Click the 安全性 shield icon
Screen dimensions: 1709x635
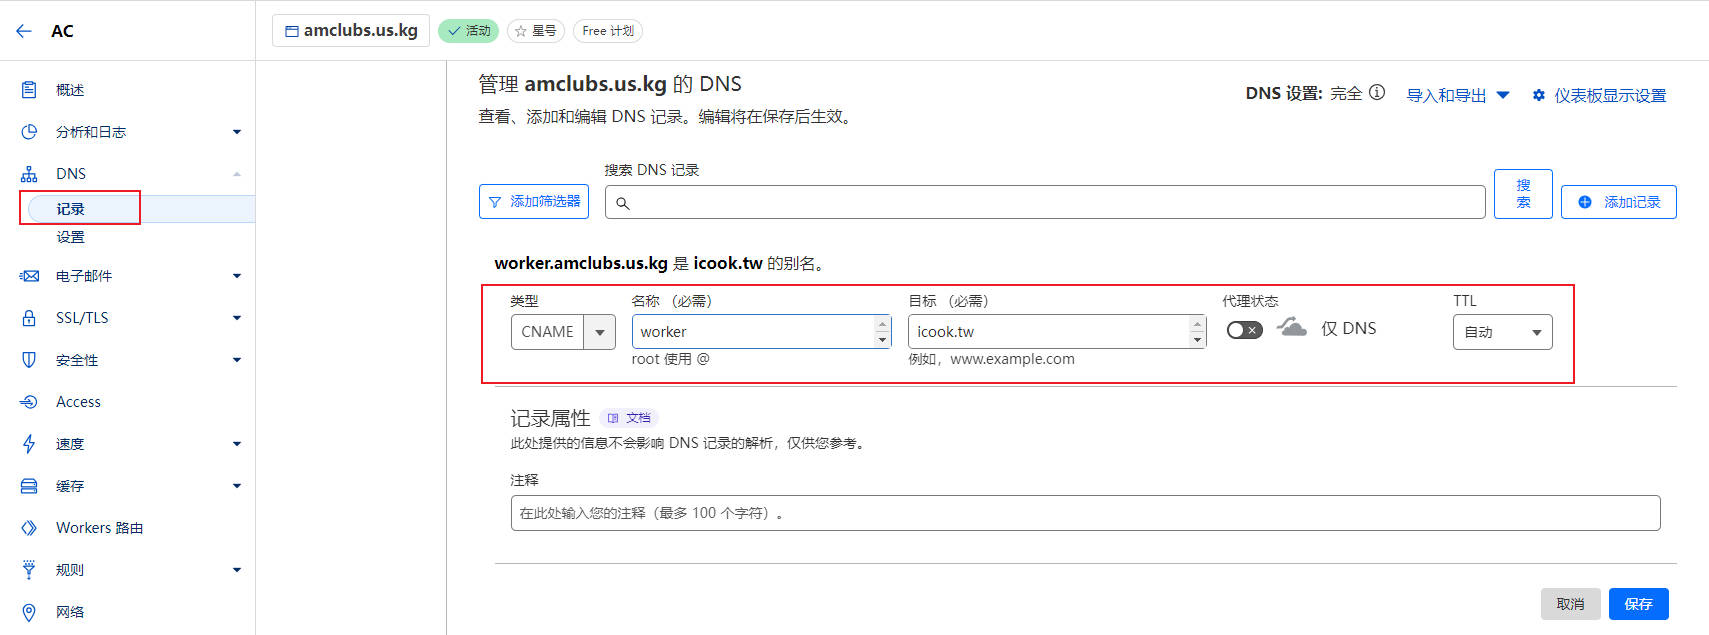pos(29,360)
